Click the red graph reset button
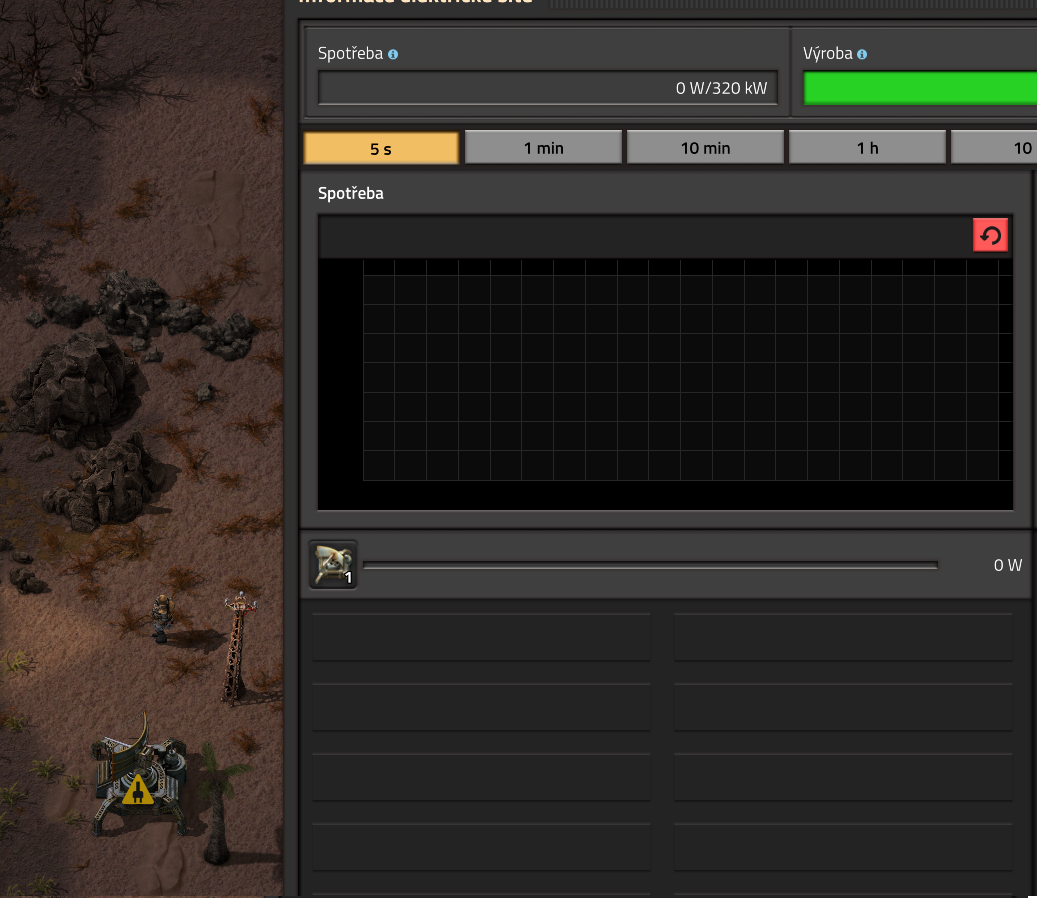Viewport: 1037px width, 898px height. click(x=990, y=236)
